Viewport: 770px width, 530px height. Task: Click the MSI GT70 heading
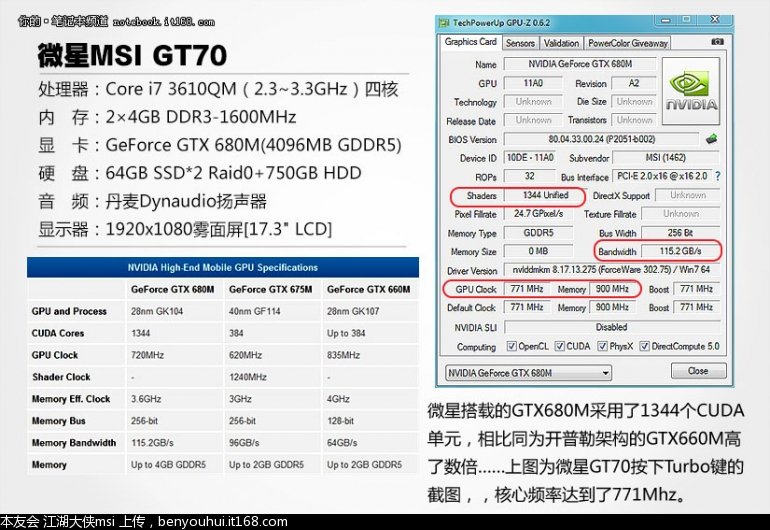pyautogui.click(x=132, y=55)
